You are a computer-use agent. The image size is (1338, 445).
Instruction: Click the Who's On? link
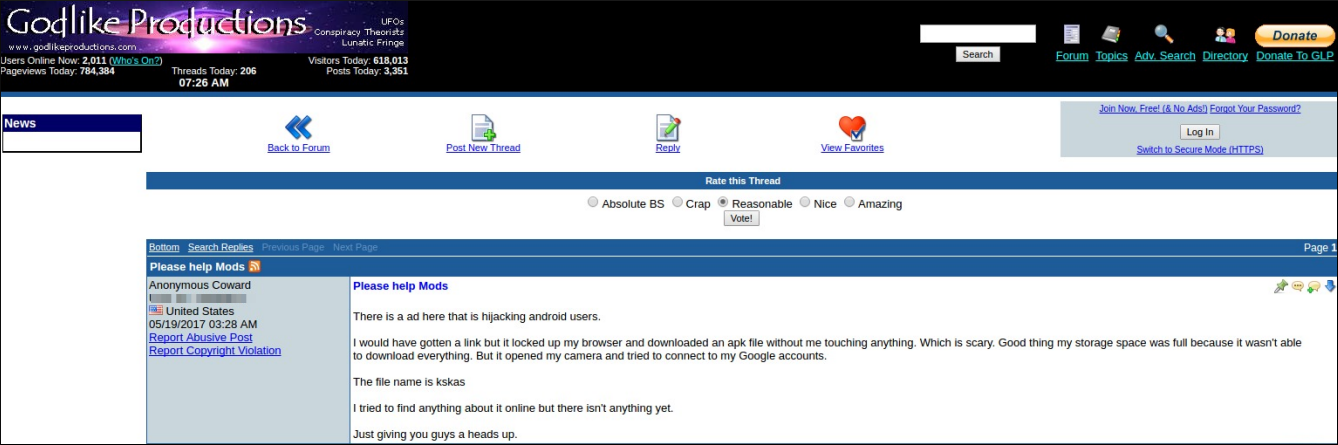point(135,60)
